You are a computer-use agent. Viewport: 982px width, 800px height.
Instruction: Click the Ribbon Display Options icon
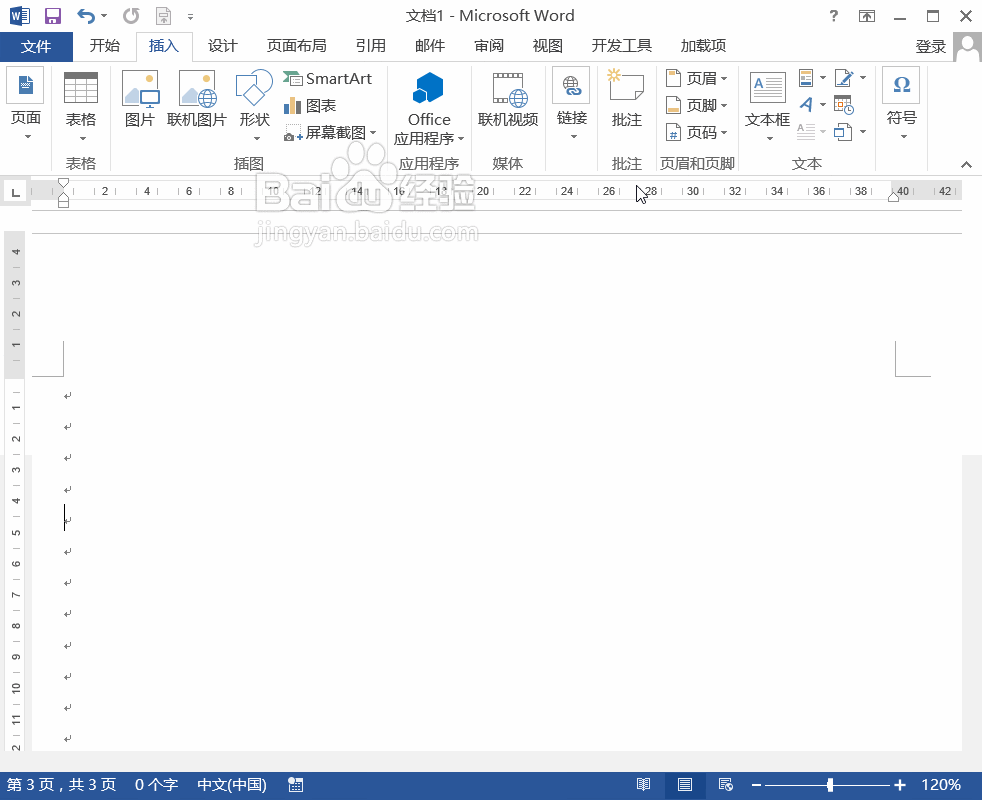coord(867,16)
